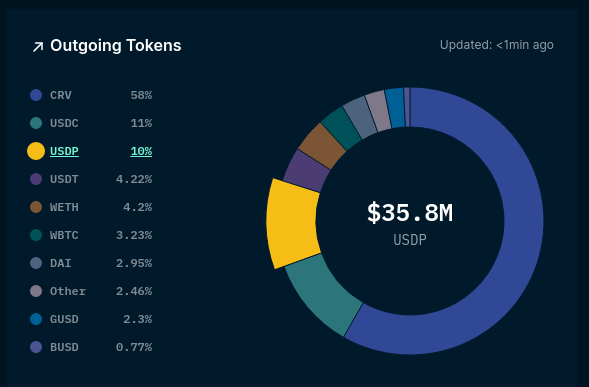The width and height of the screenshot is (589, 387).
Task: Click the USDT legend color dot
Action: [36, 179]
